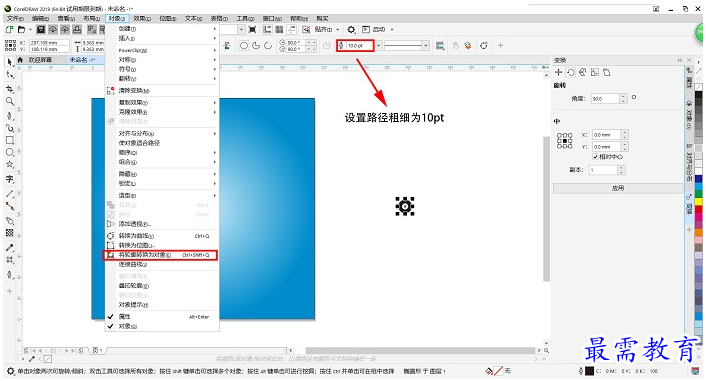
Task: Select the Shape tool in the toolbox
Action: 9,75
